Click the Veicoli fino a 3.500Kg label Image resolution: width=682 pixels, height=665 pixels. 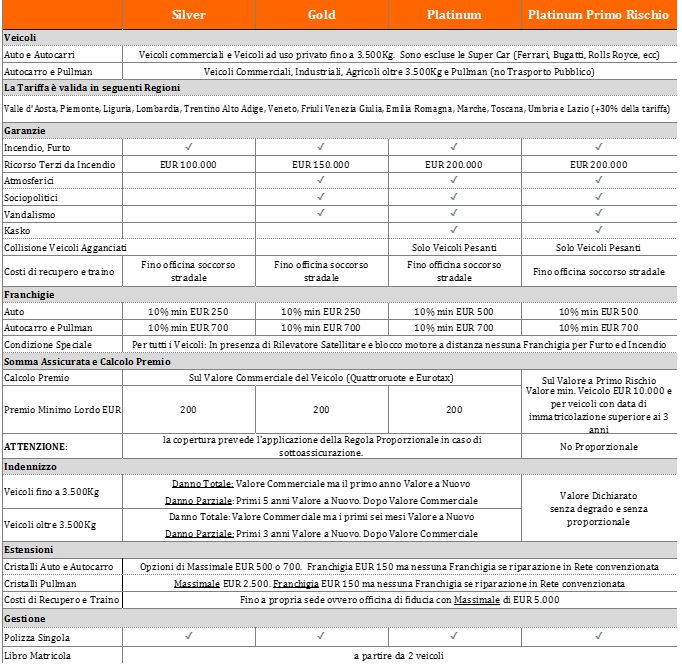(x=51, y=492)
